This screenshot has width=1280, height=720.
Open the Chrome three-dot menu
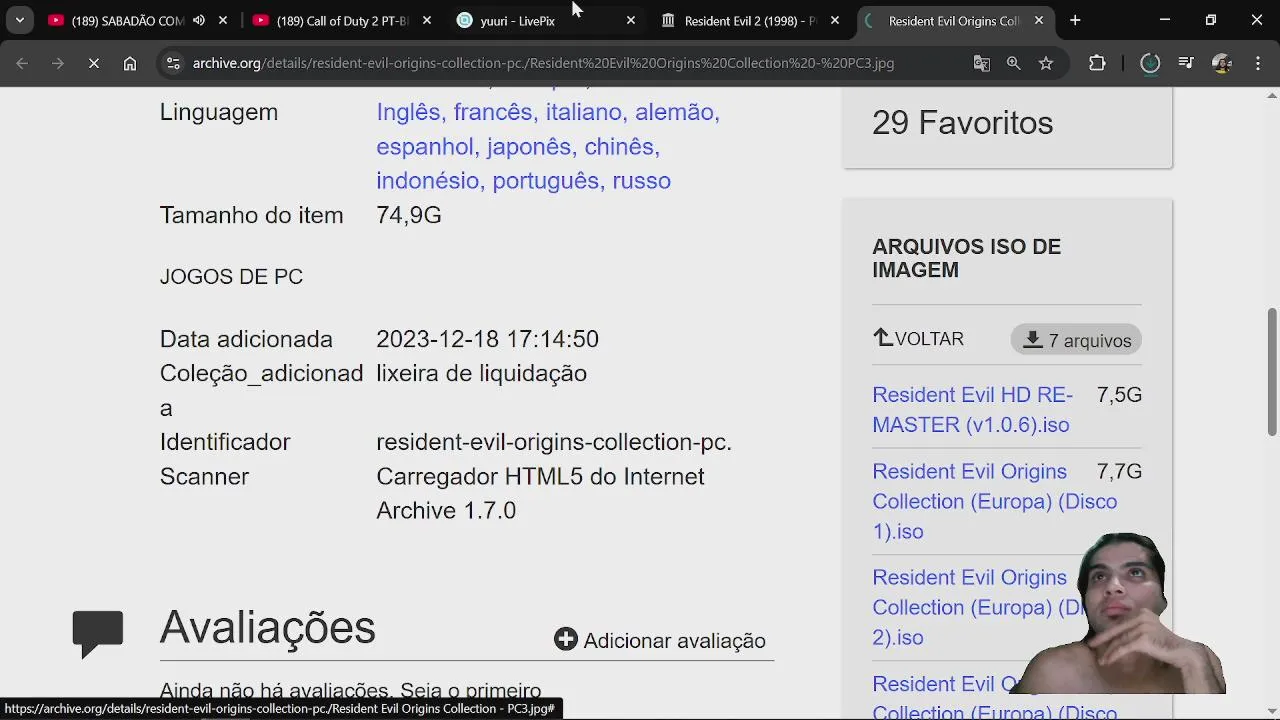click(x=1257, y=63)
